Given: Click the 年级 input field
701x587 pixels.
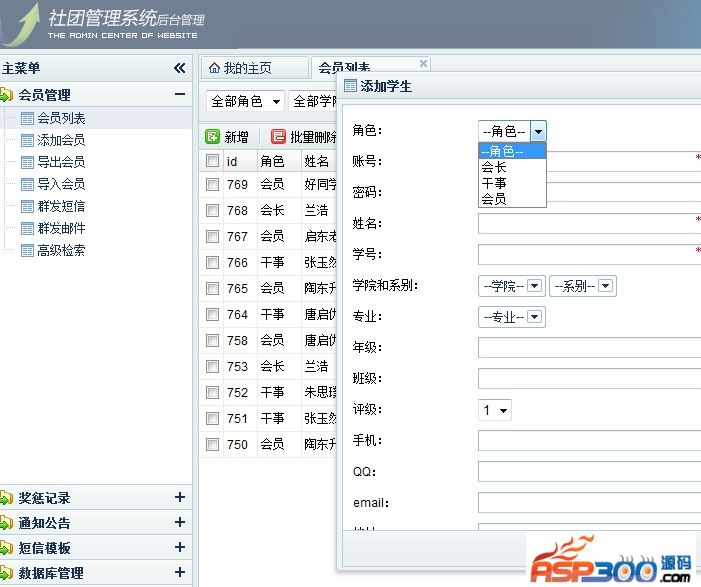Looking at the screenshot, I should (x=590, y=347).
